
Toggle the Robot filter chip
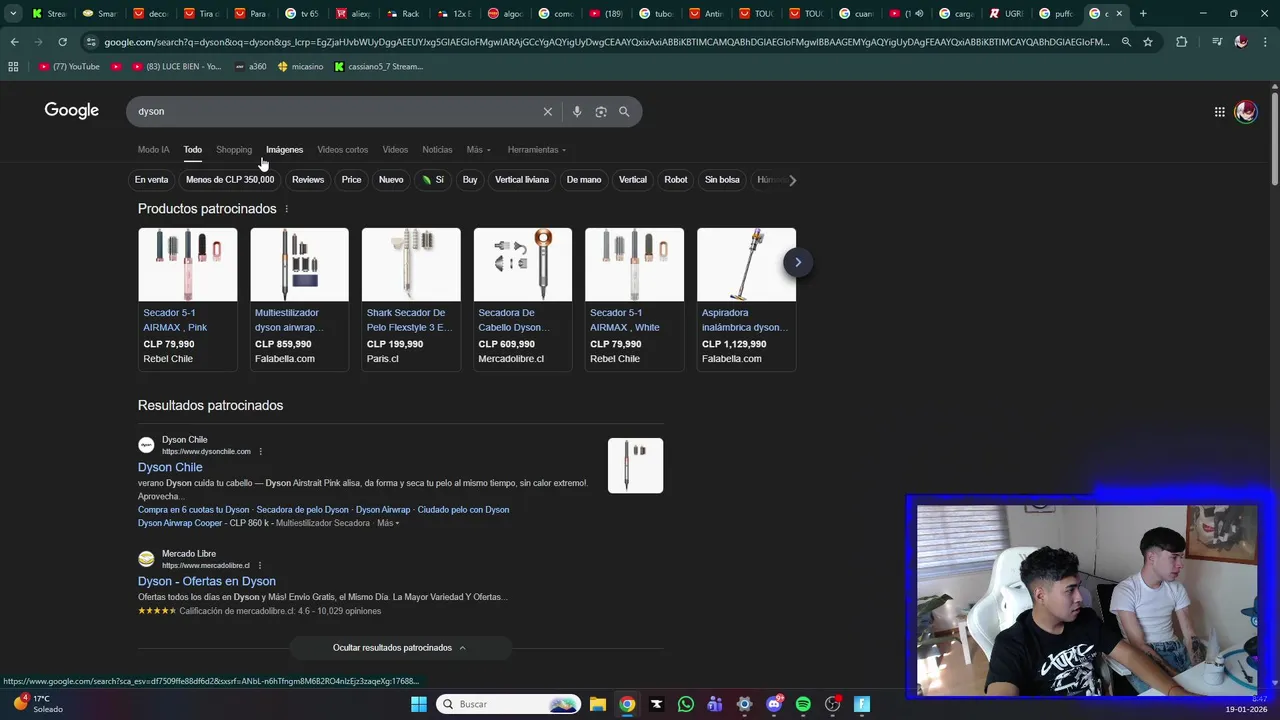(x=676, y=180)
